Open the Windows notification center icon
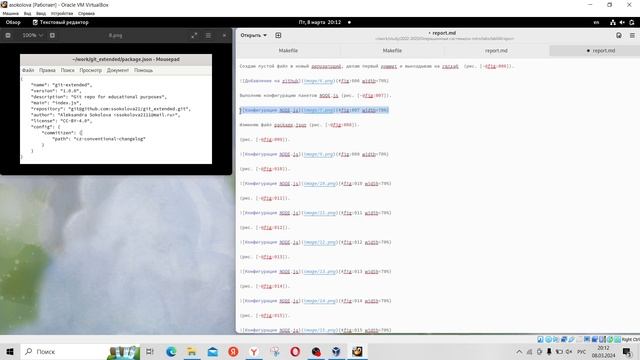The height and width of the screenshot is (360, 640). point(627,351)
